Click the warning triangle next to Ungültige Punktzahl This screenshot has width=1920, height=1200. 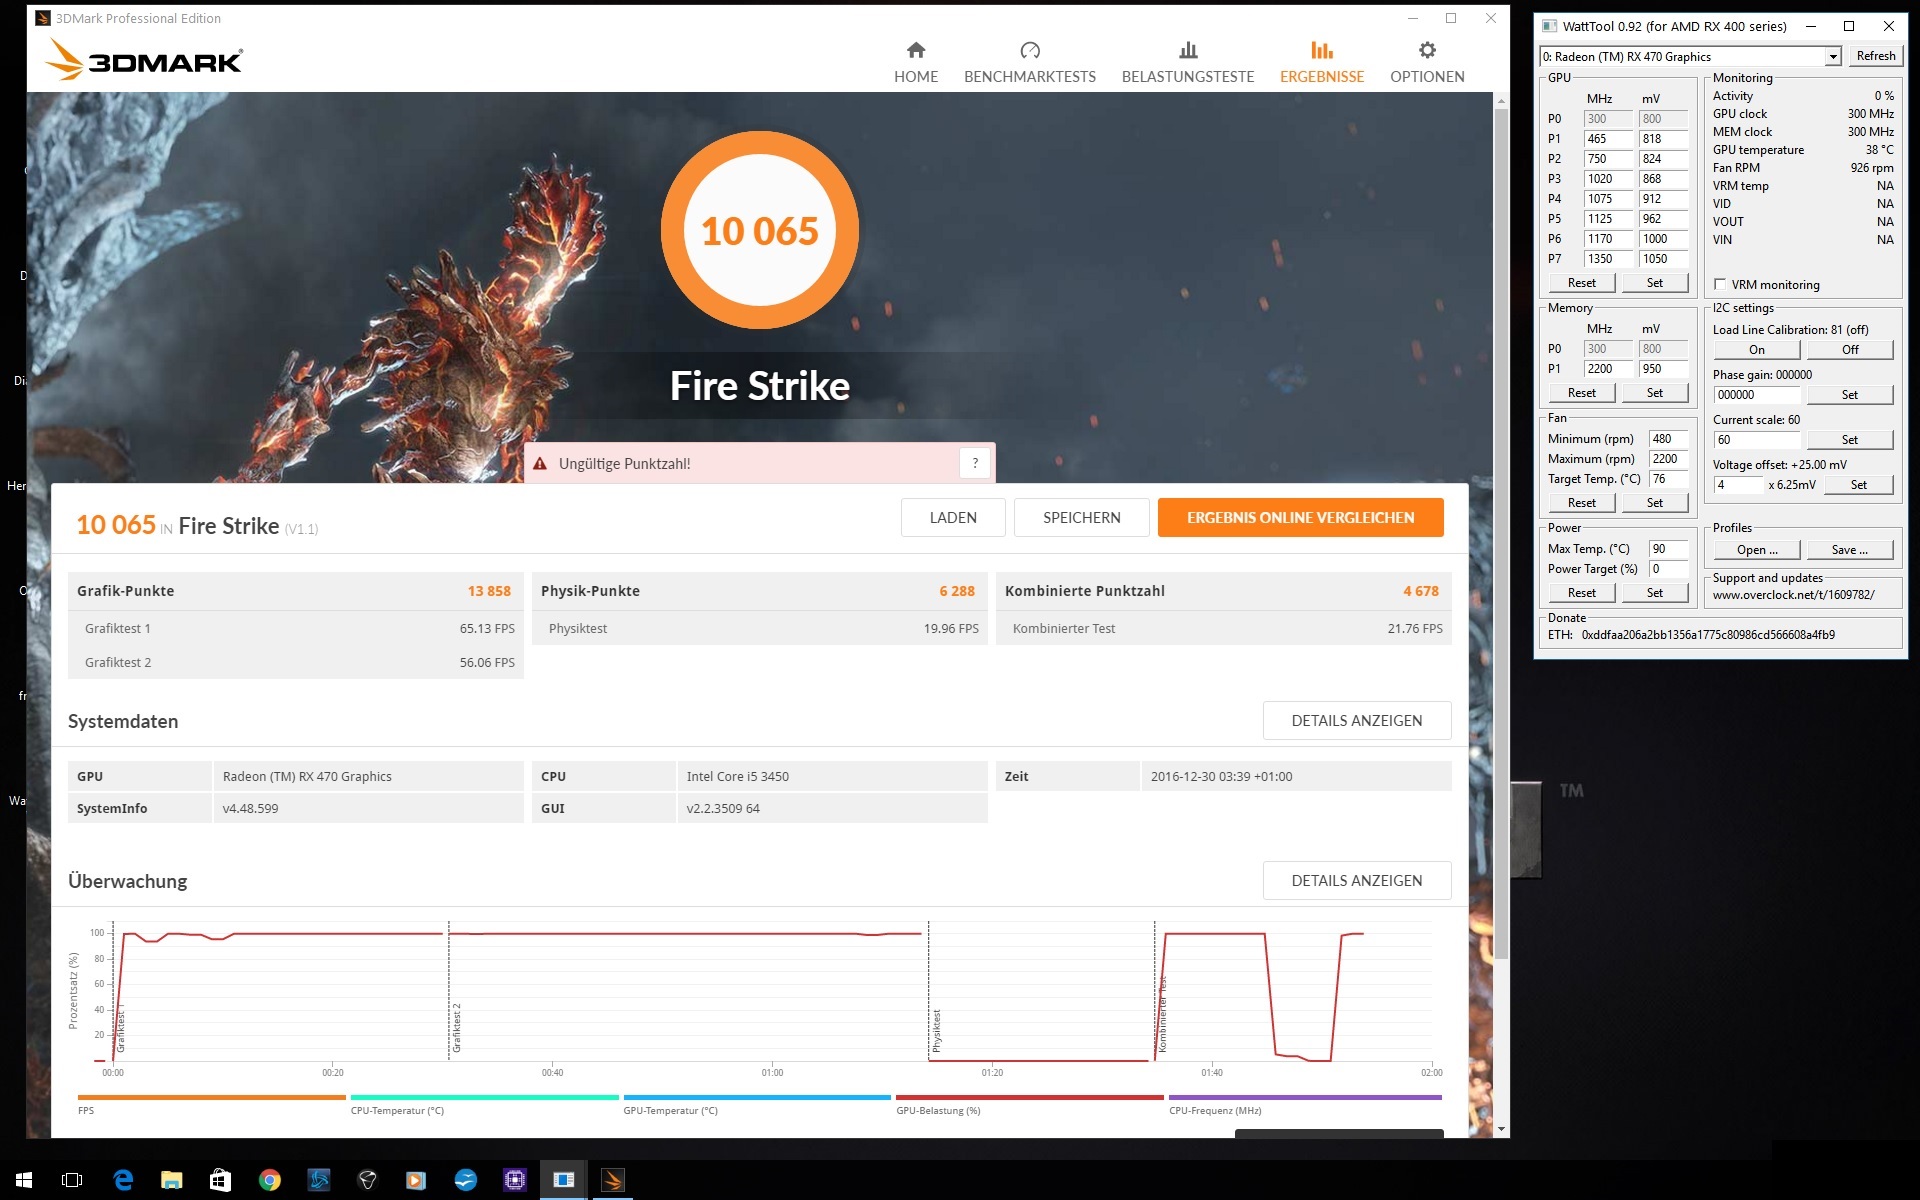click(x=540, y=464)
